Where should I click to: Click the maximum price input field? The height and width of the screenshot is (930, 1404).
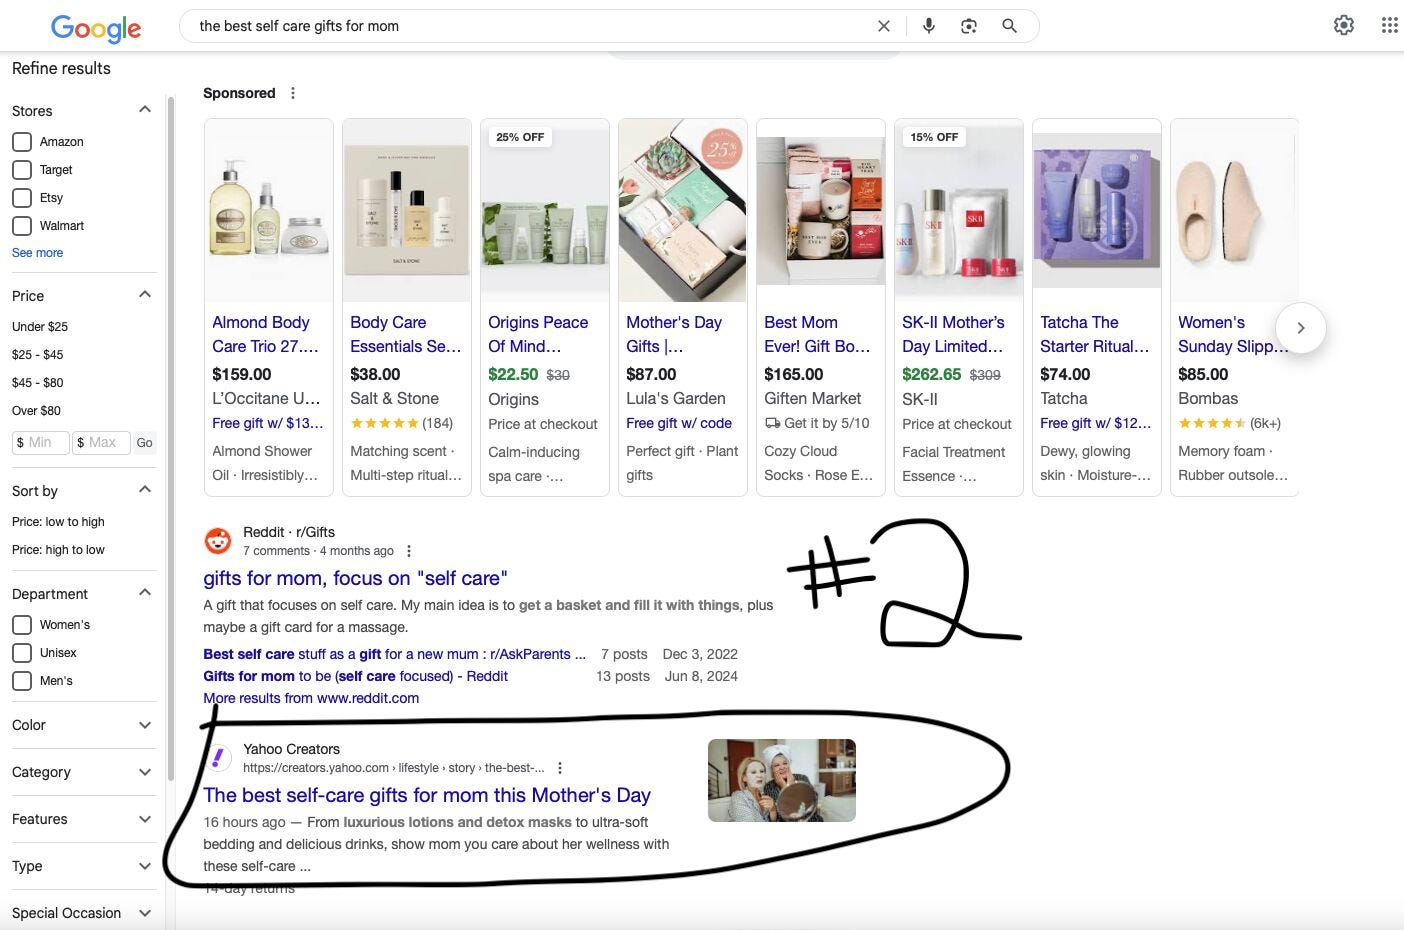pos(102,443)
